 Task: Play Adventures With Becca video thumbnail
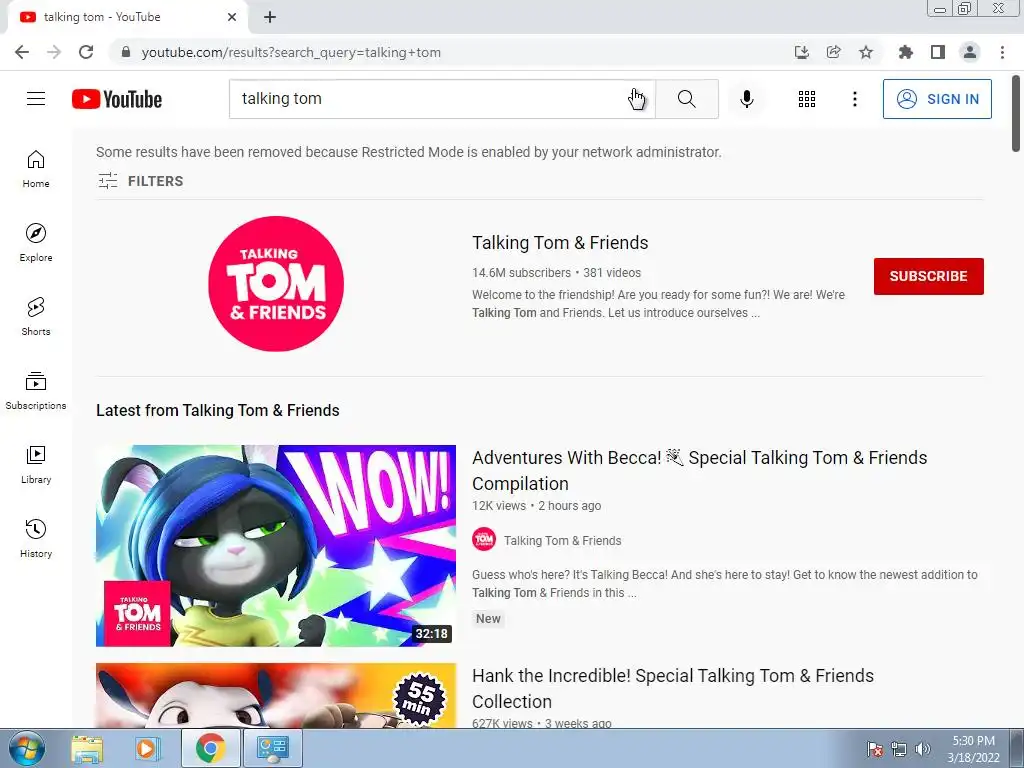point(276,546)
